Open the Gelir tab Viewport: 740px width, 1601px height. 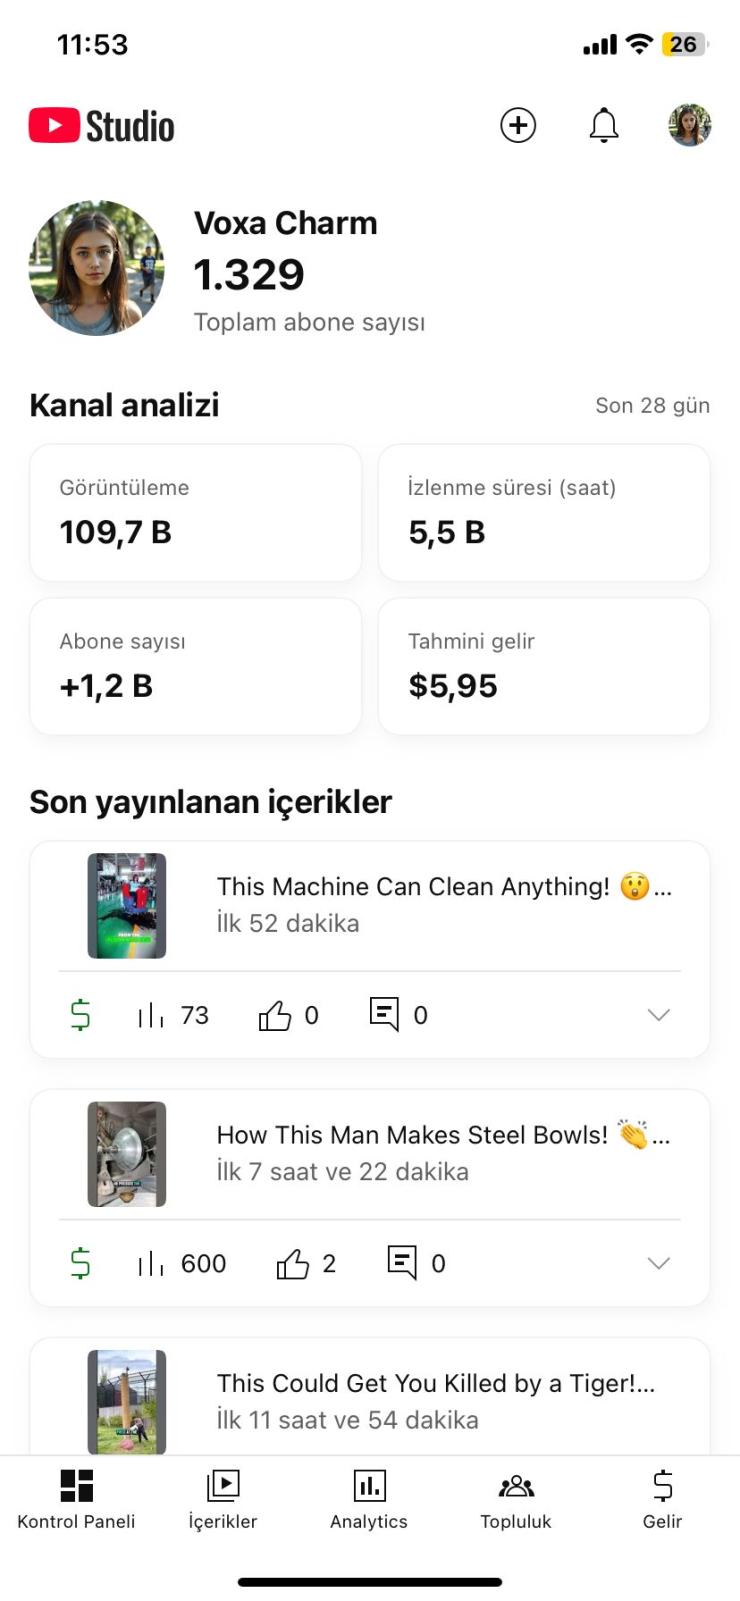click(662, 1500)
